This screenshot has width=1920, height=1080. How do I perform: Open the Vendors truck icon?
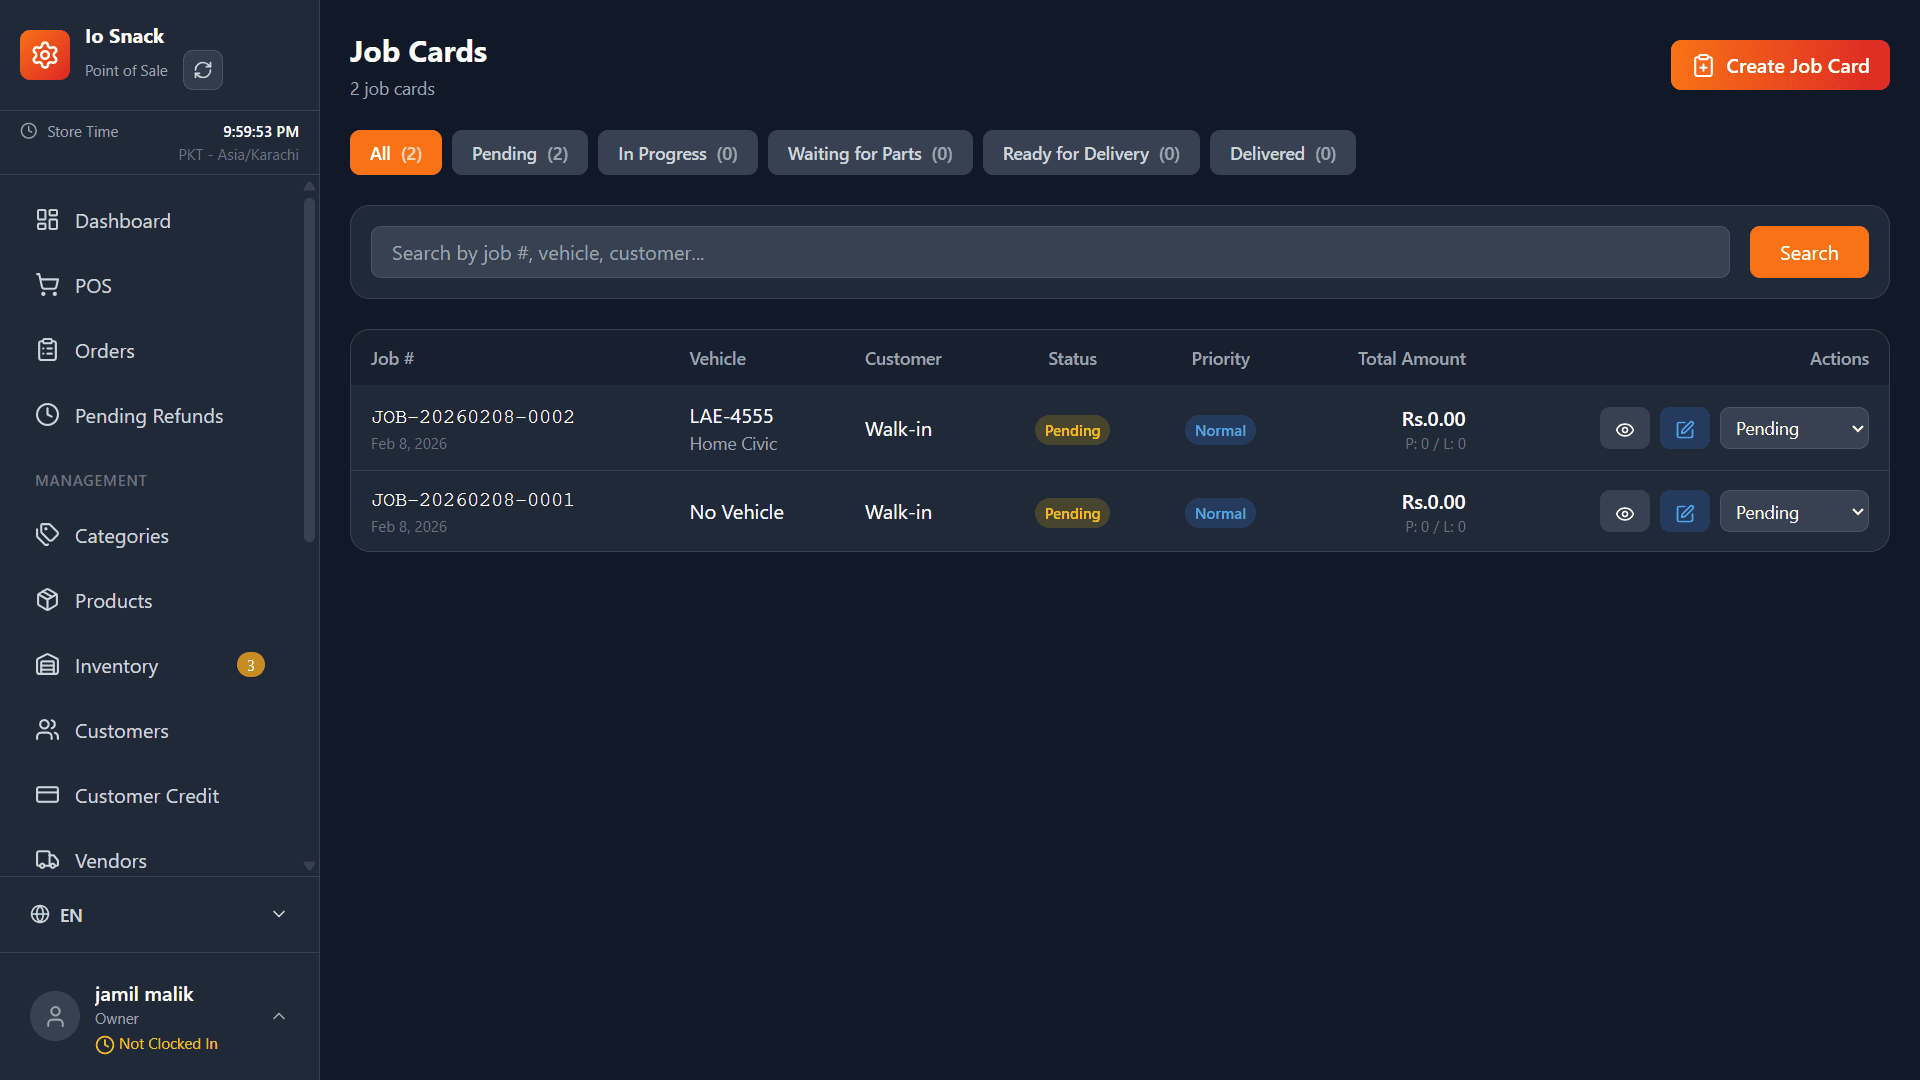[47, 860]
